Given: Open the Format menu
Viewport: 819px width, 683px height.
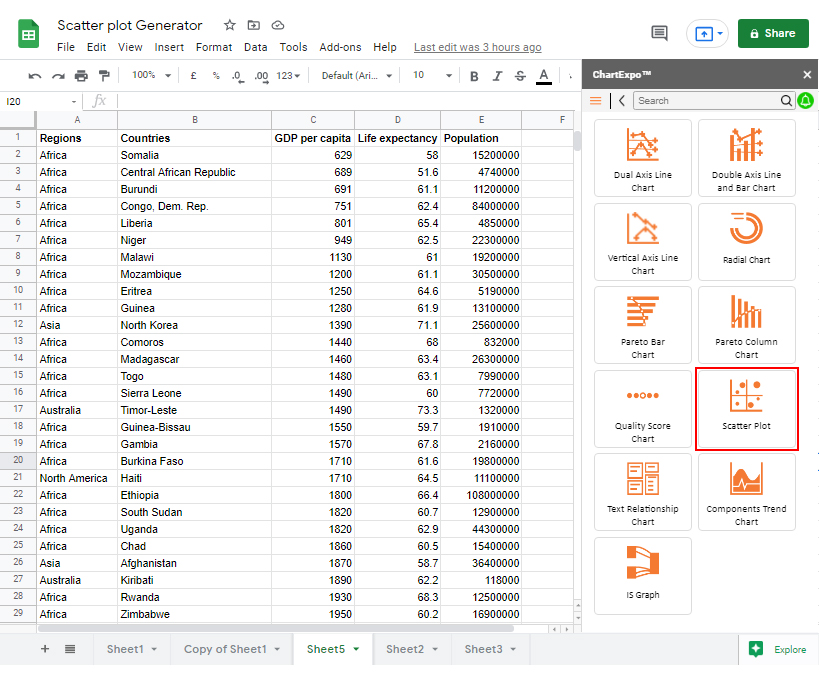Looking at the screenshot, I should (x=214, y=48).
